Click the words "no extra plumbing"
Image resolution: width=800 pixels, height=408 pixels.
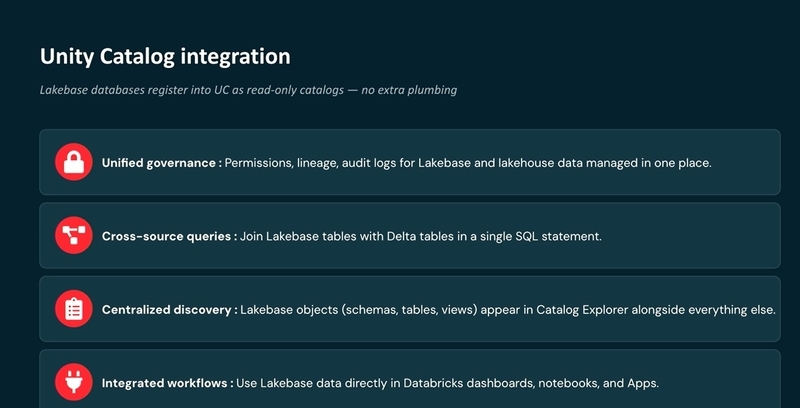tap(409, 90)
